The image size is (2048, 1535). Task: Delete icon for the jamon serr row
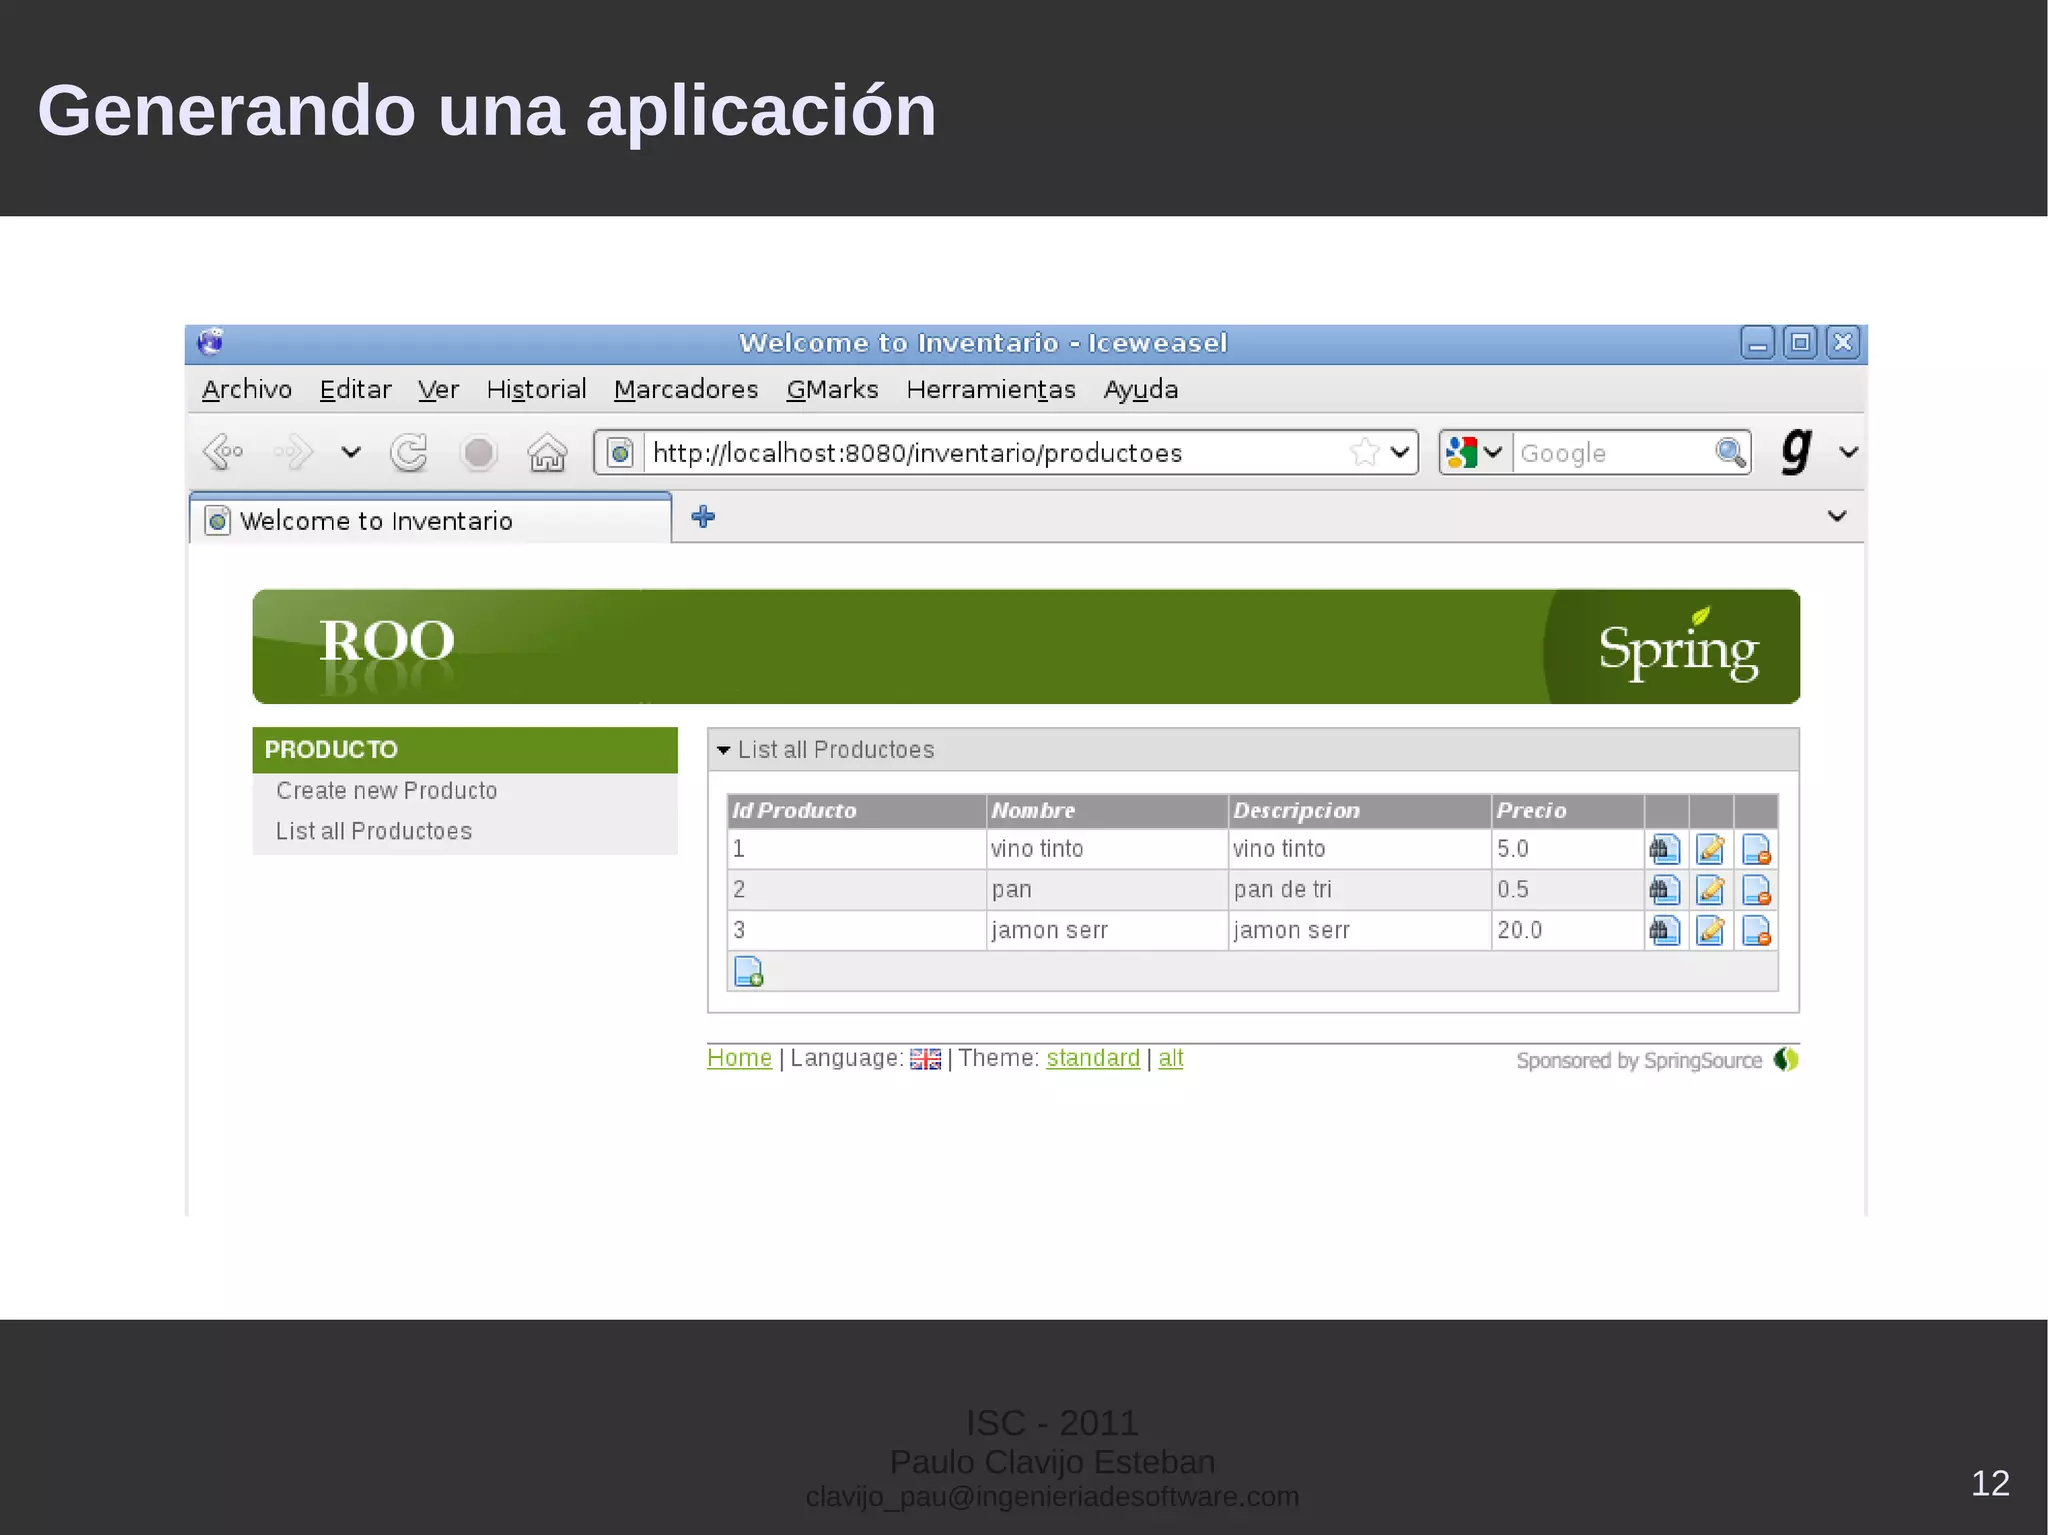[1756, 930]
